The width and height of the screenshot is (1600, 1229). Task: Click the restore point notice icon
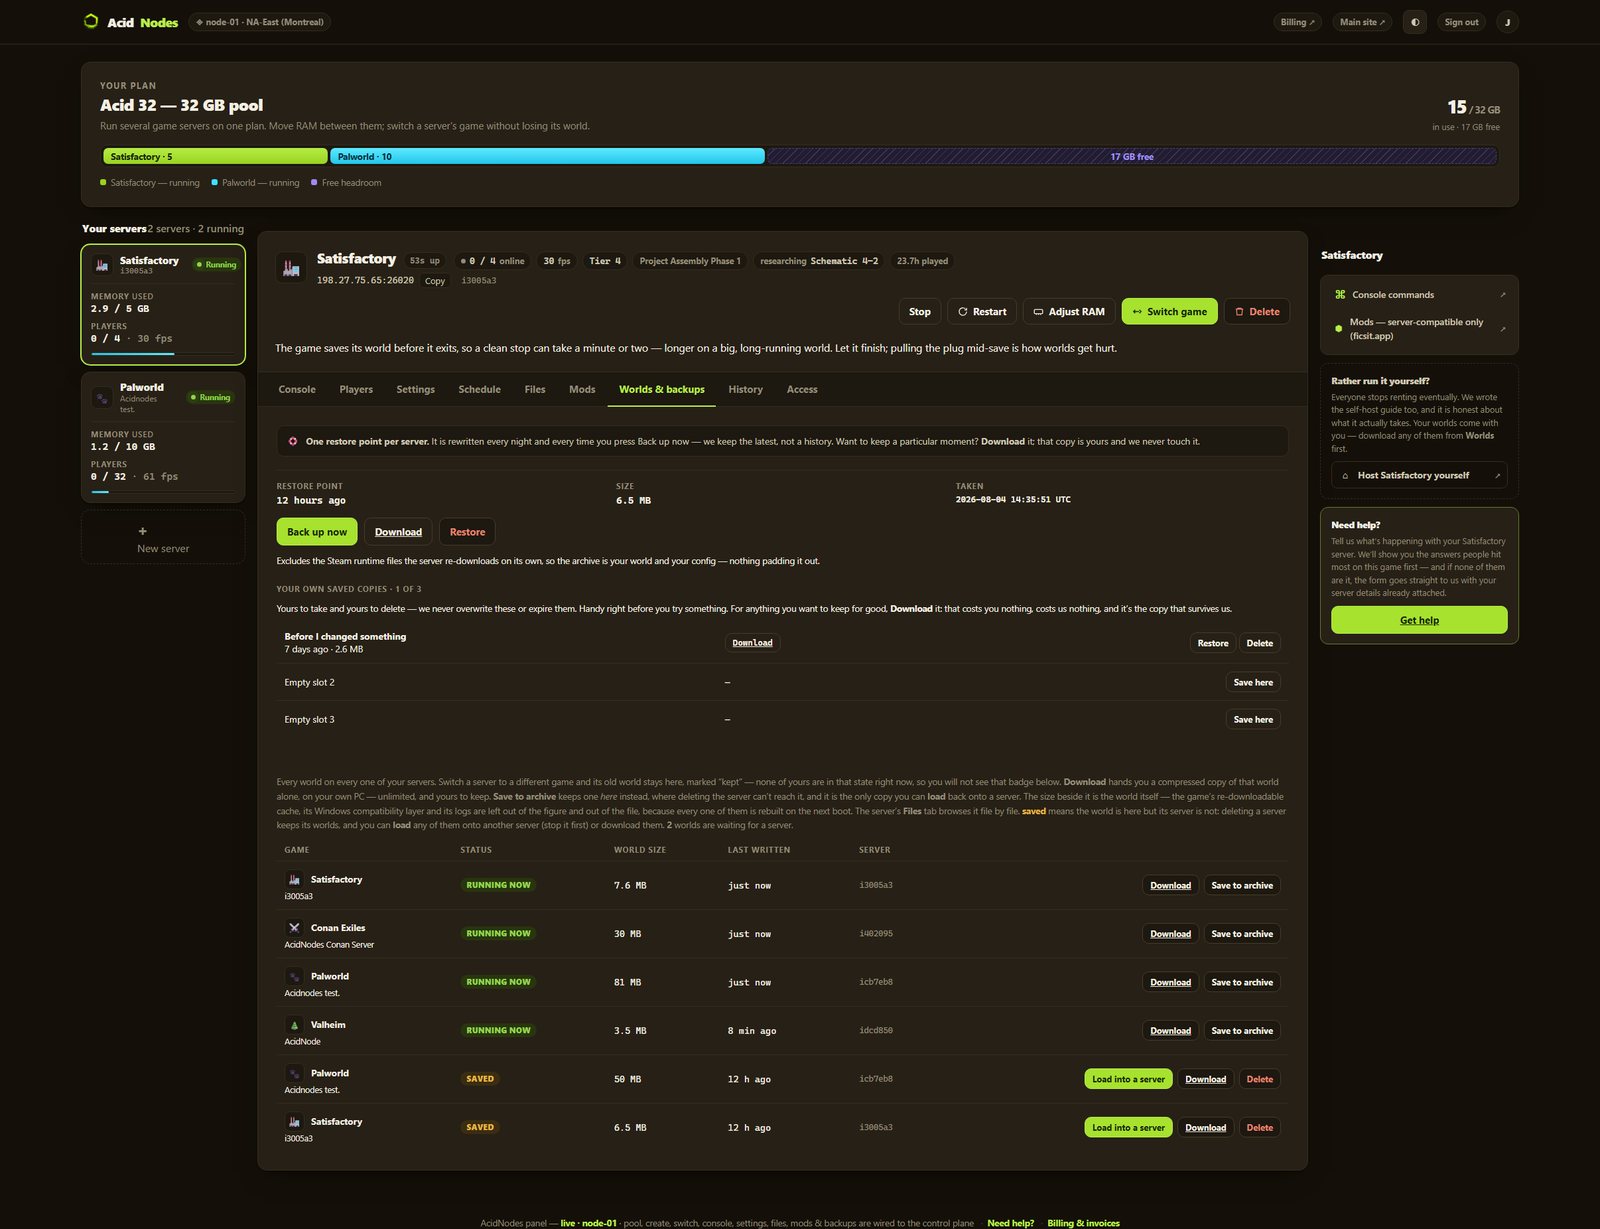point(293,441)
